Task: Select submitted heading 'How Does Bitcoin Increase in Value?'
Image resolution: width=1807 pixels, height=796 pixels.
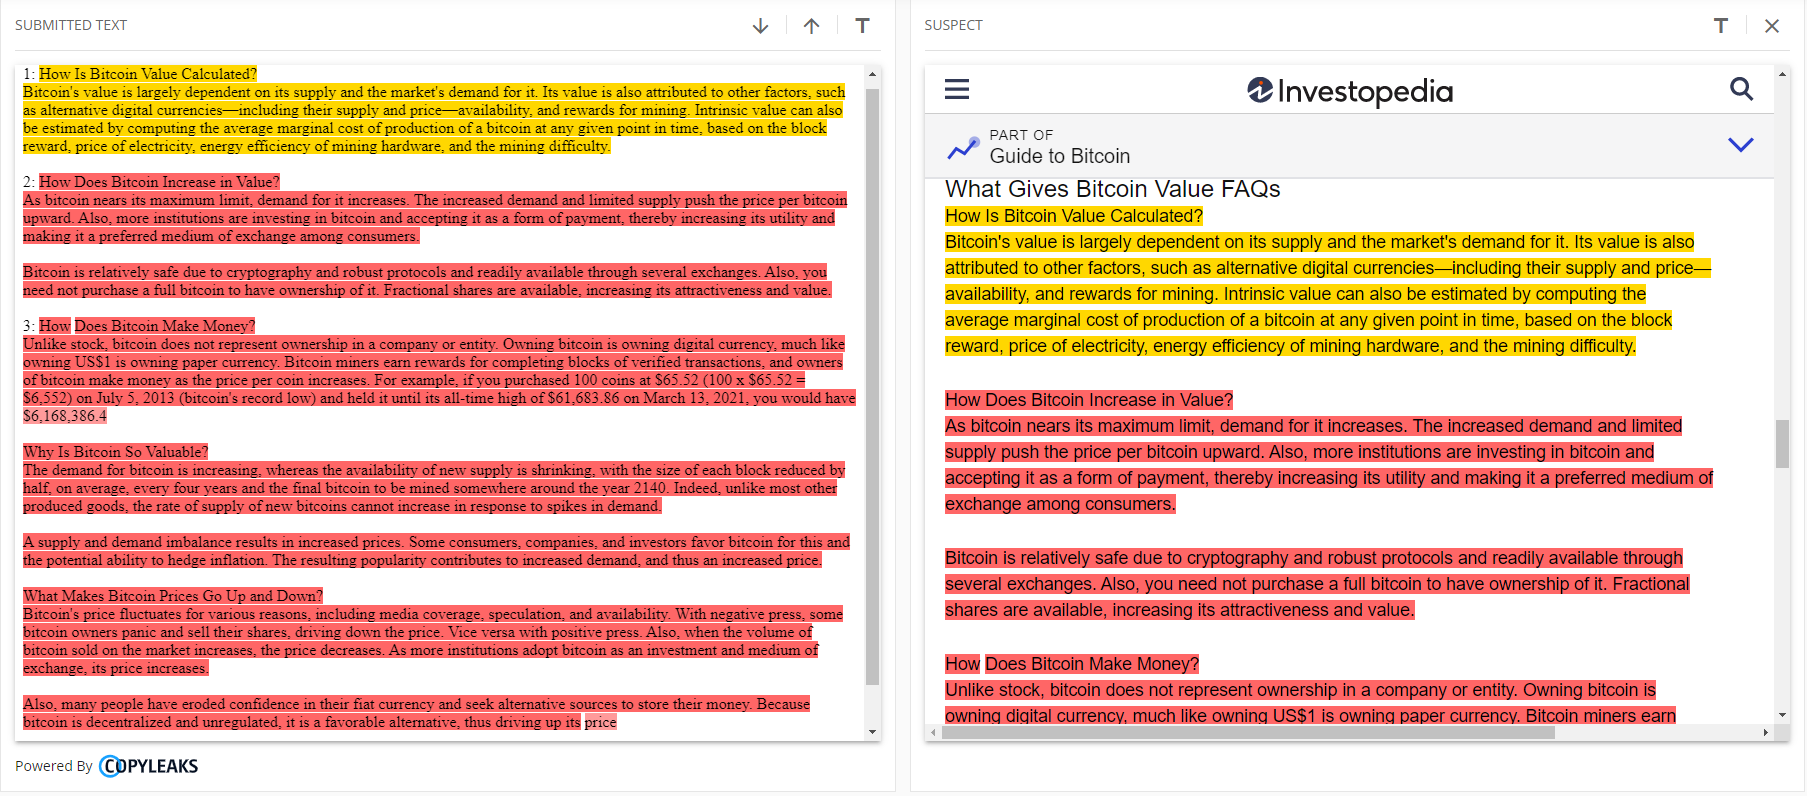Action: tap(159, 182)
